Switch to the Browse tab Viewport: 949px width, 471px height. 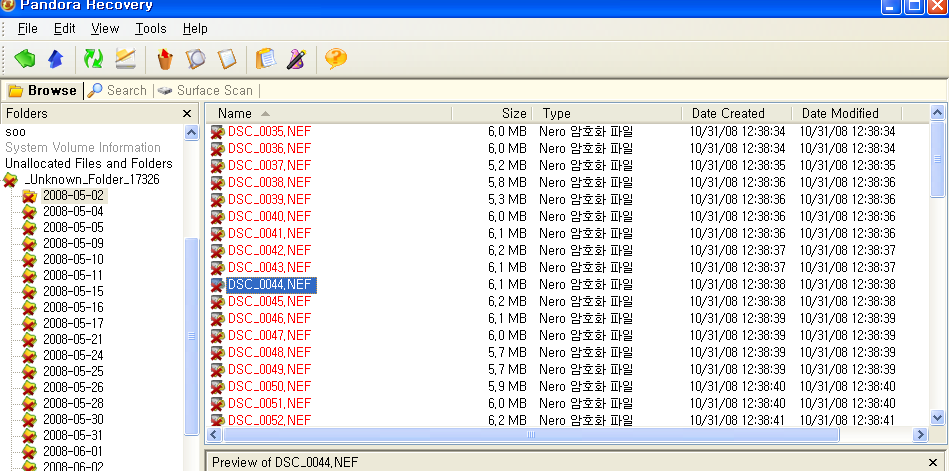coord(42,91)
